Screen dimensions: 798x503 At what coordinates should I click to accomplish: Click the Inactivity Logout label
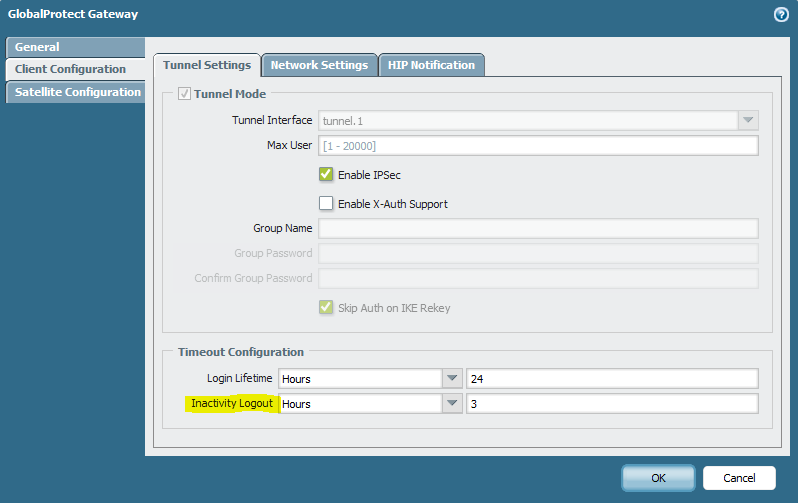click(x=232, y=403)
